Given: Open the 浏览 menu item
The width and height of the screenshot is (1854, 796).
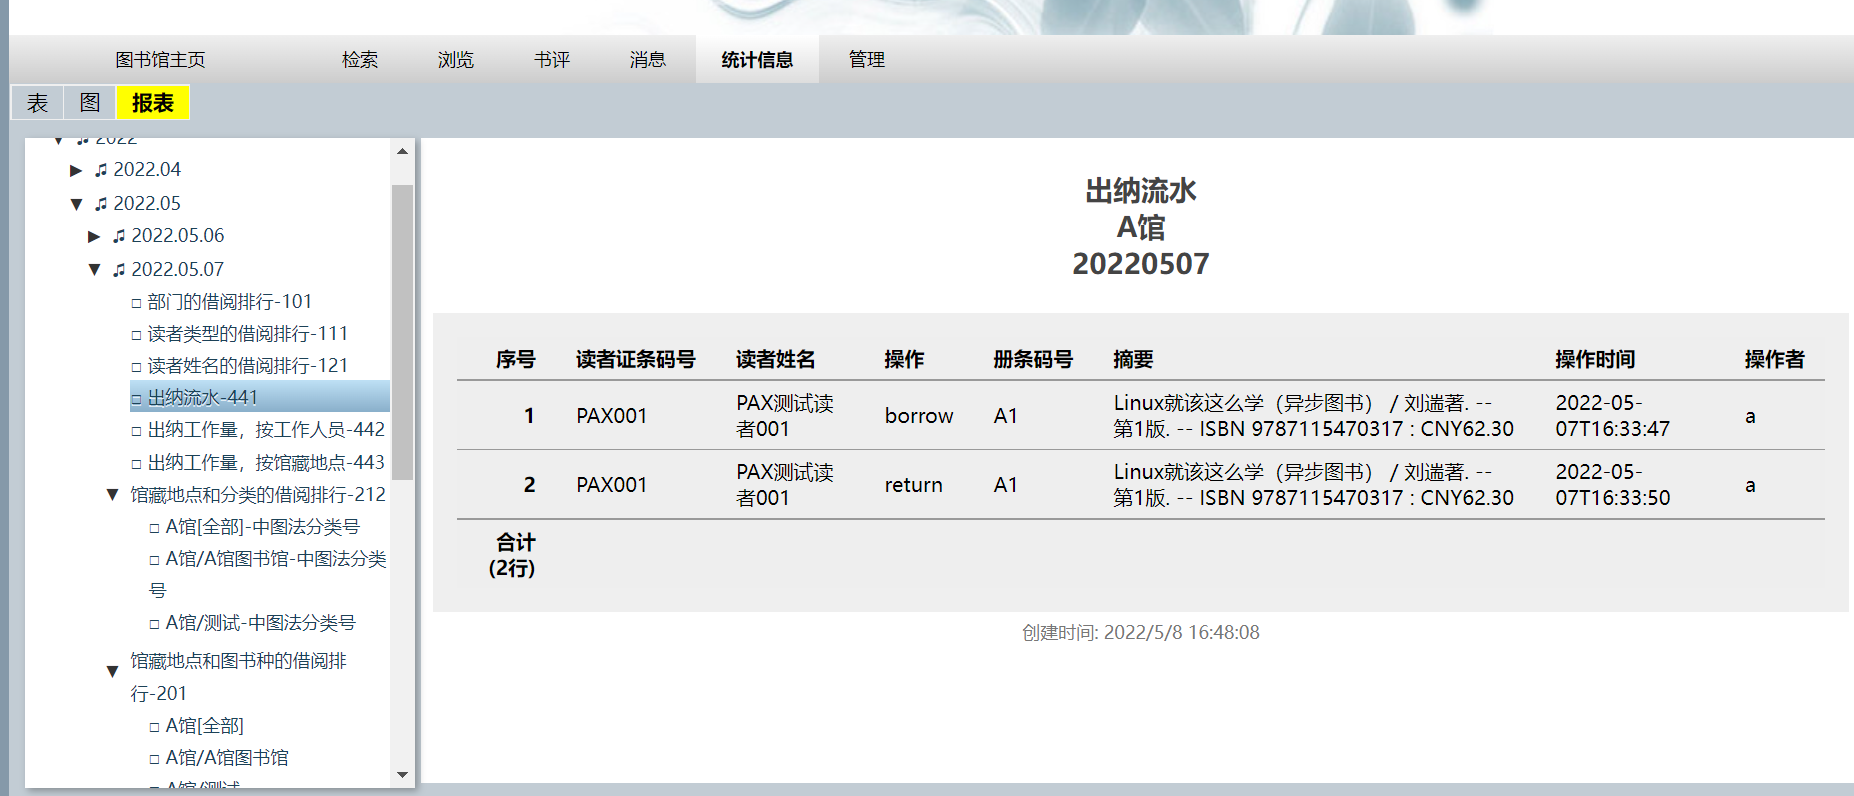Looking at the screenshot, I should click(x=456, y=60).
